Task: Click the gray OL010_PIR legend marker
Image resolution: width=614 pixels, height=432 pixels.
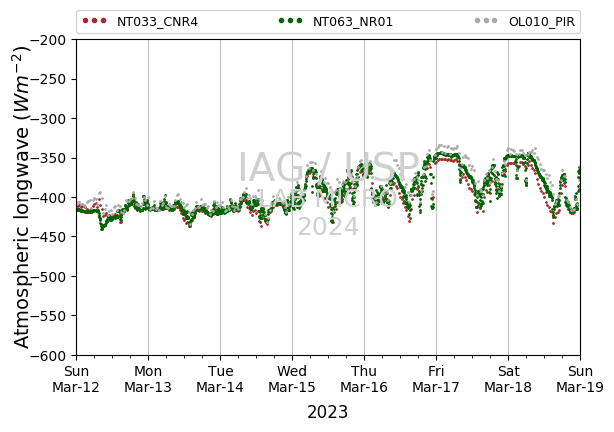Action: coord(486,20)
